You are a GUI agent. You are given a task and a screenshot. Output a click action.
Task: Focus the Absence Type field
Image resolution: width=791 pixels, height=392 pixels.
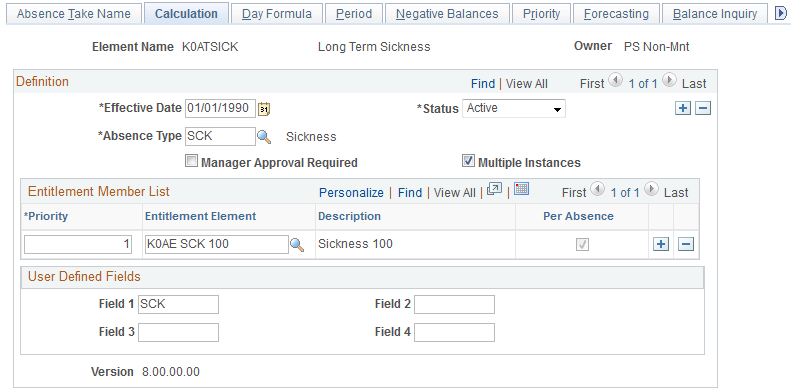(221, 136)
